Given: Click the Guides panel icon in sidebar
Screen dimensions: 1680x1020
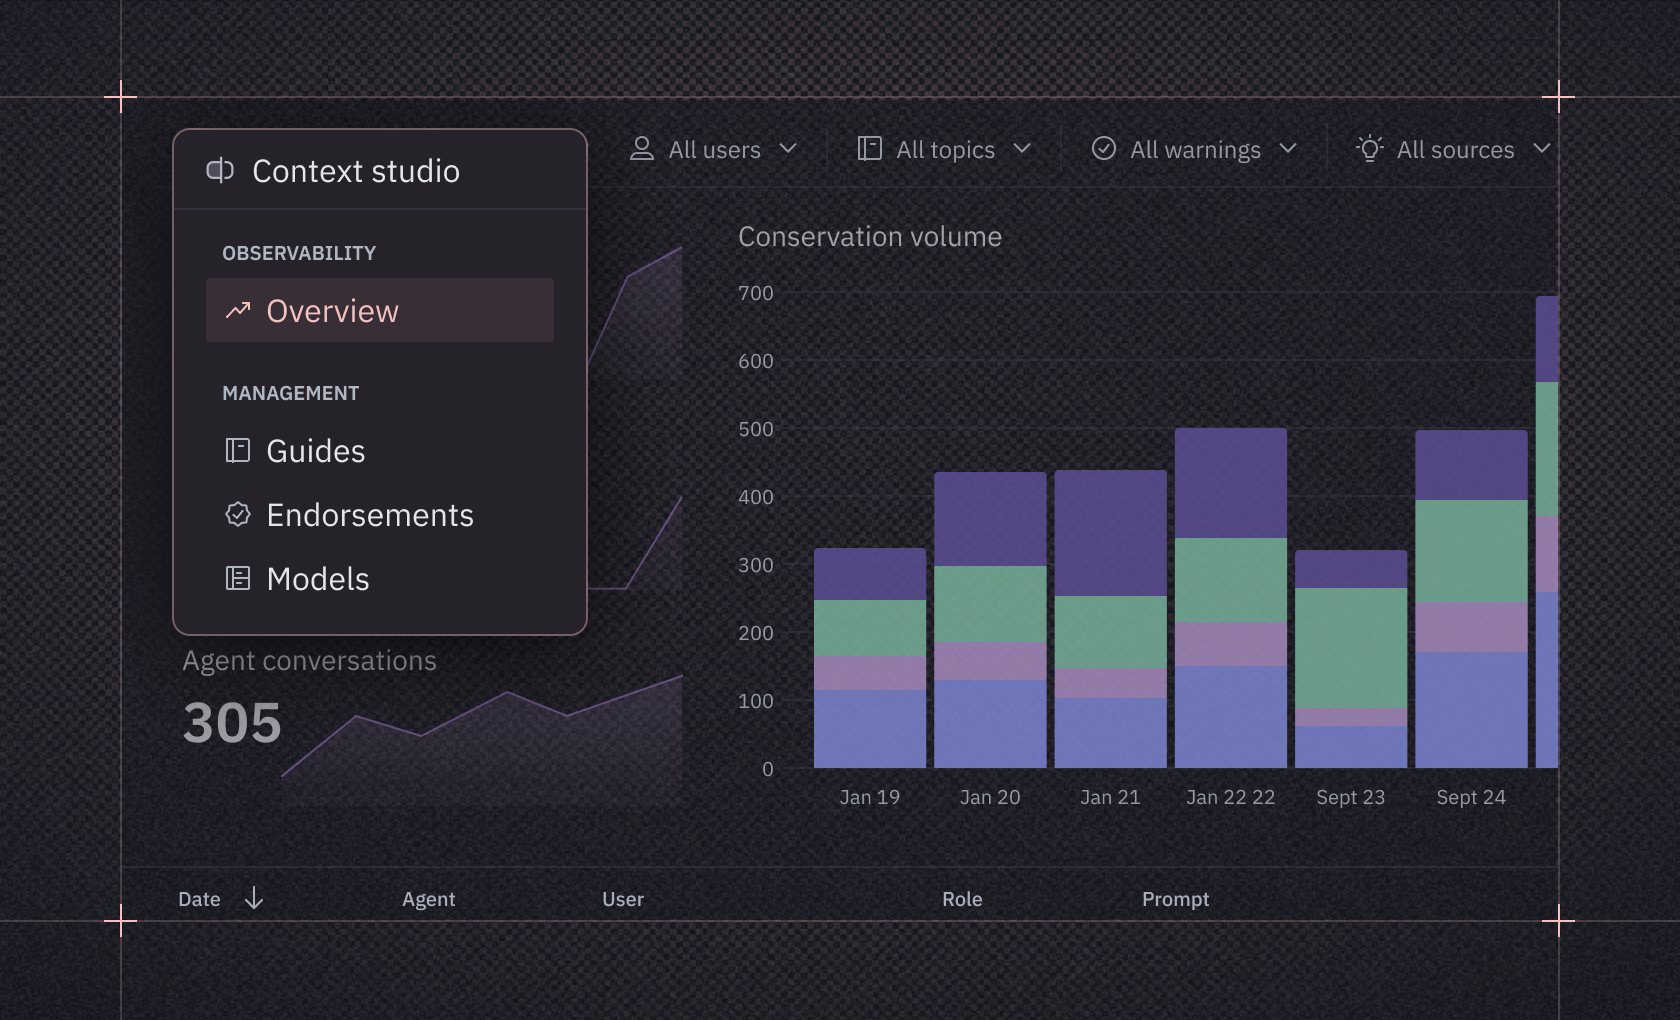Looking at the screenshot, I should (x=237, y=451).
